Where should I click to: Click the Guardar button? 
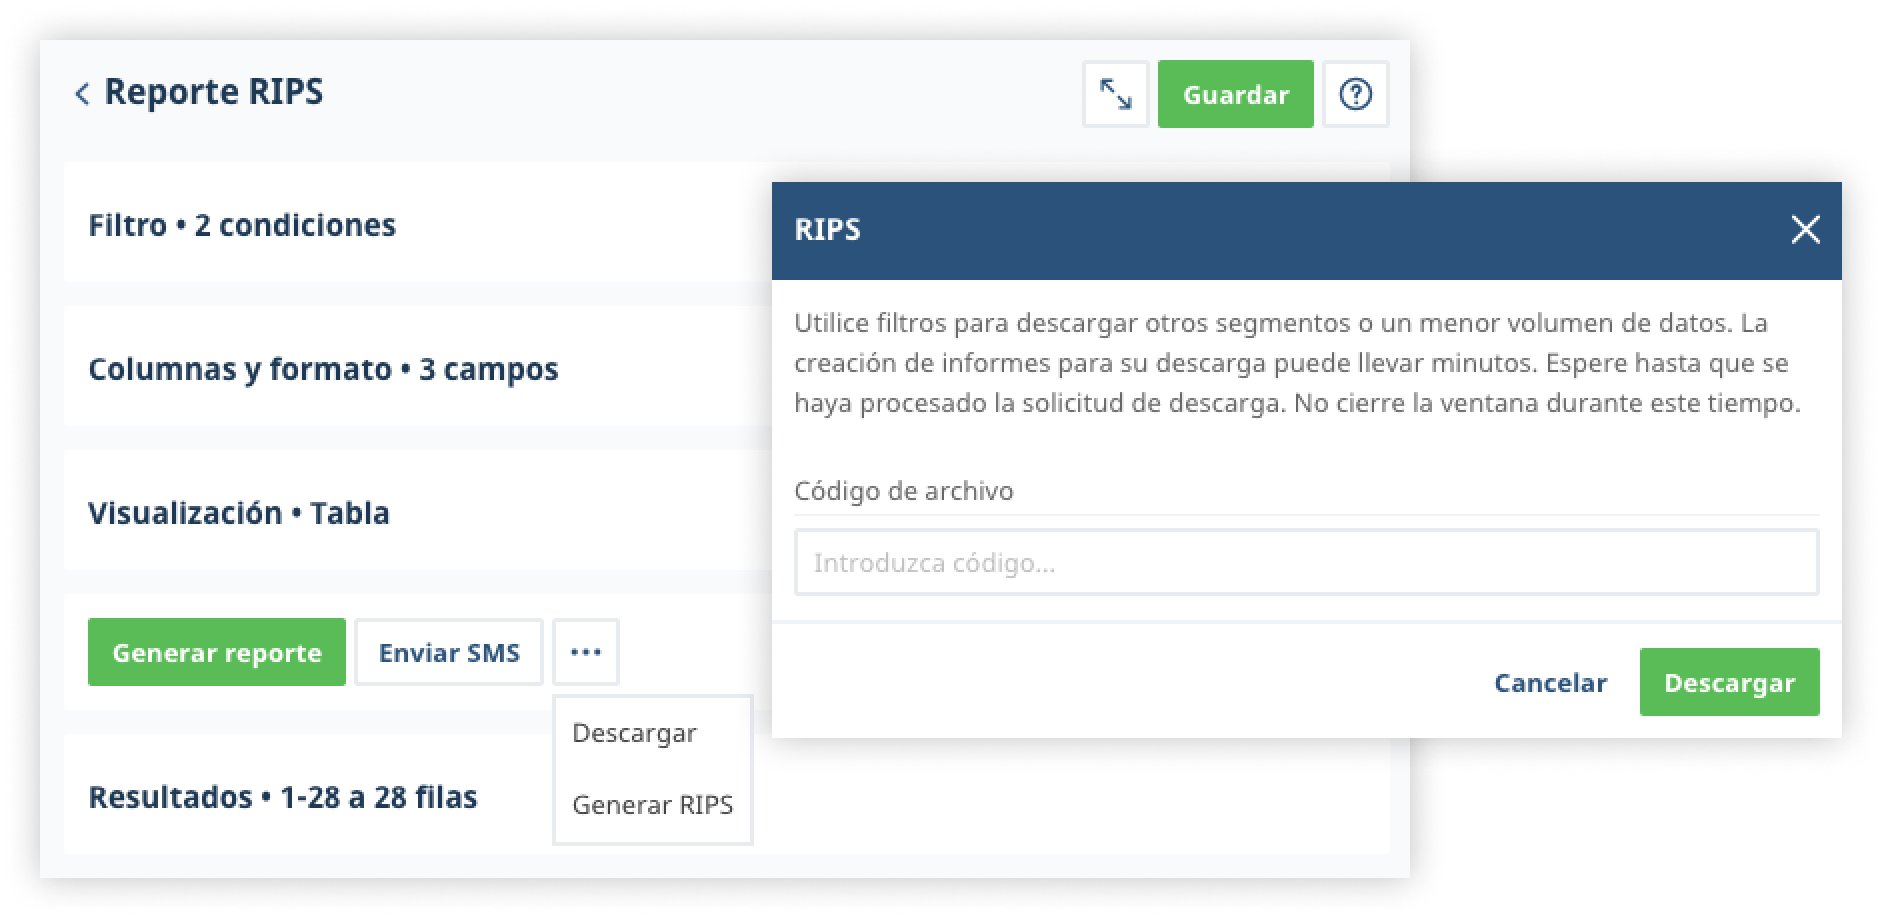coord(1235,94)
